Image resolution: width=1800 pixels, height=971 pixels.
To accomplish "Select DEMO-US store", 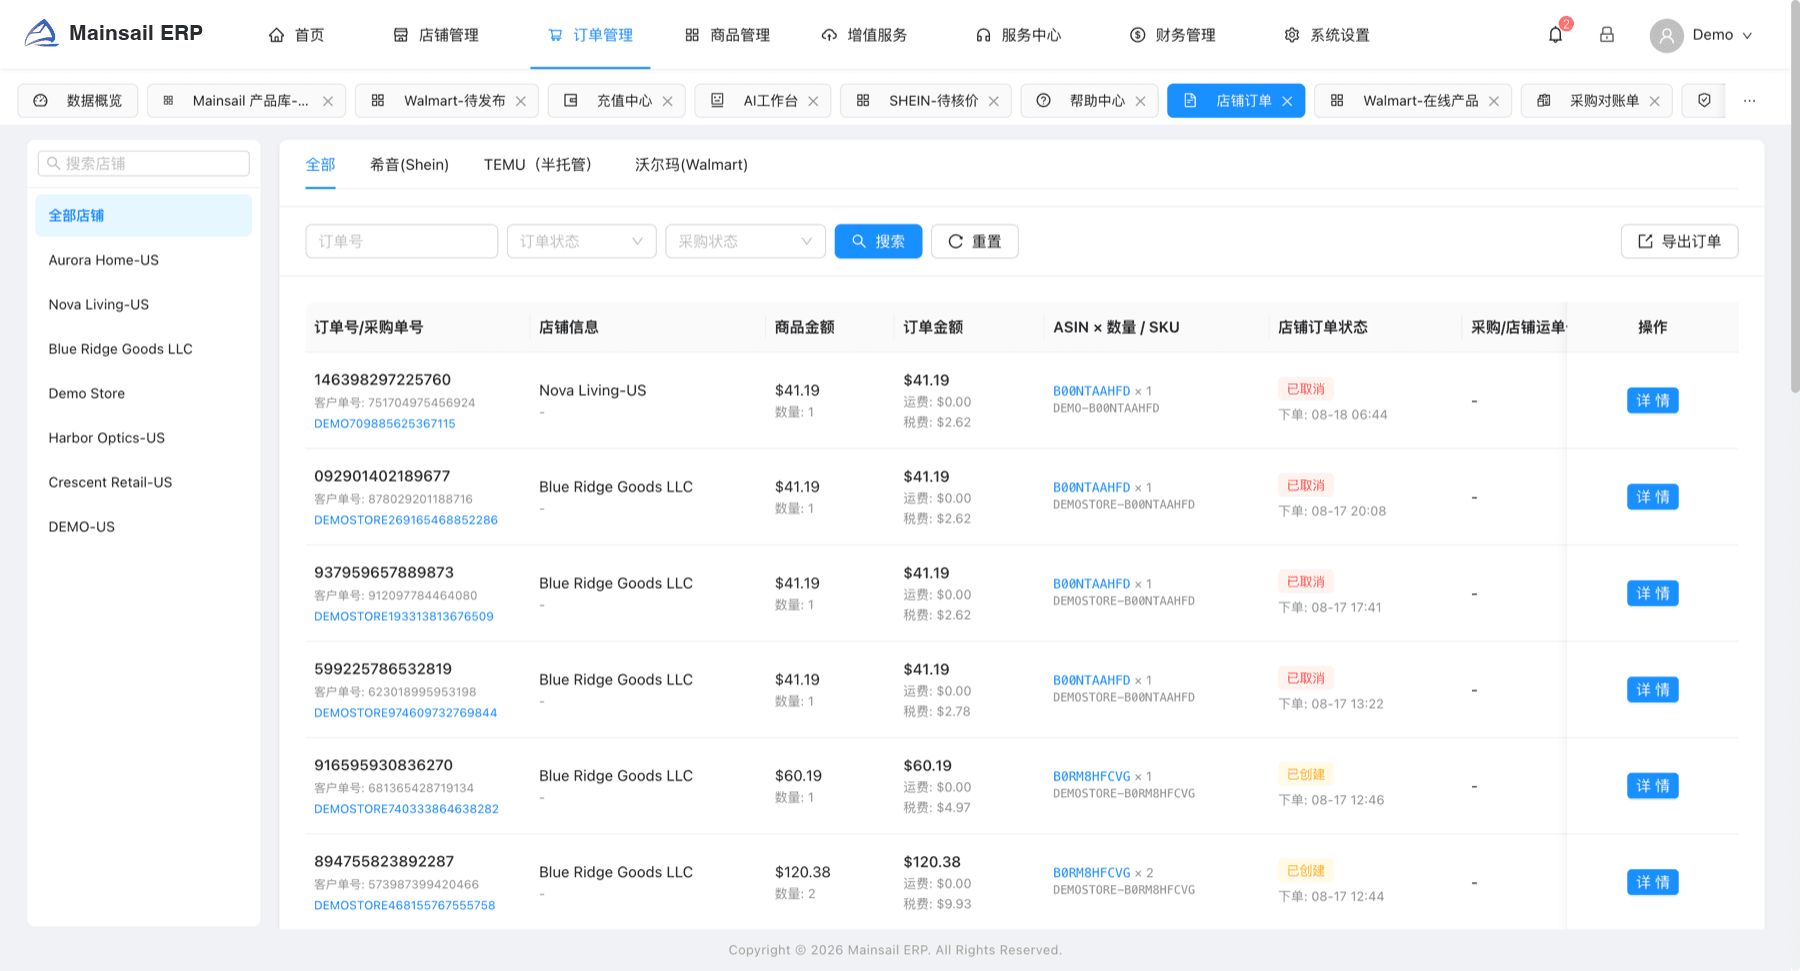I will click(x=143, y=527).
